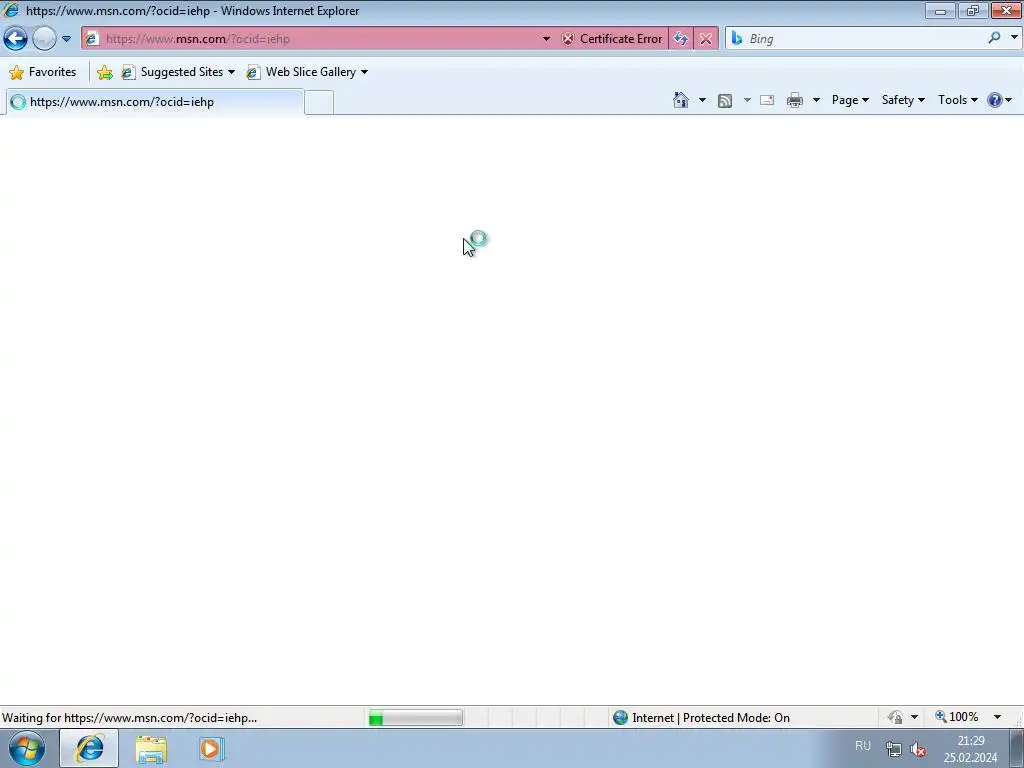Click Internet Protected Mode status zone
1024x768 pixels.
(701, 718)
